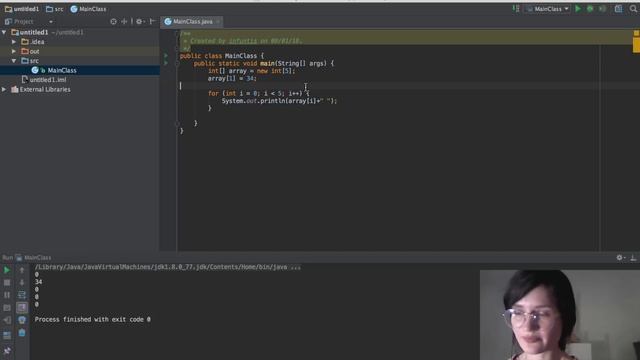Place cursor on the 'array[1] = 34;' line
Image resolution: width=640 pixels, height=360 pixels.
pos(232,78)
